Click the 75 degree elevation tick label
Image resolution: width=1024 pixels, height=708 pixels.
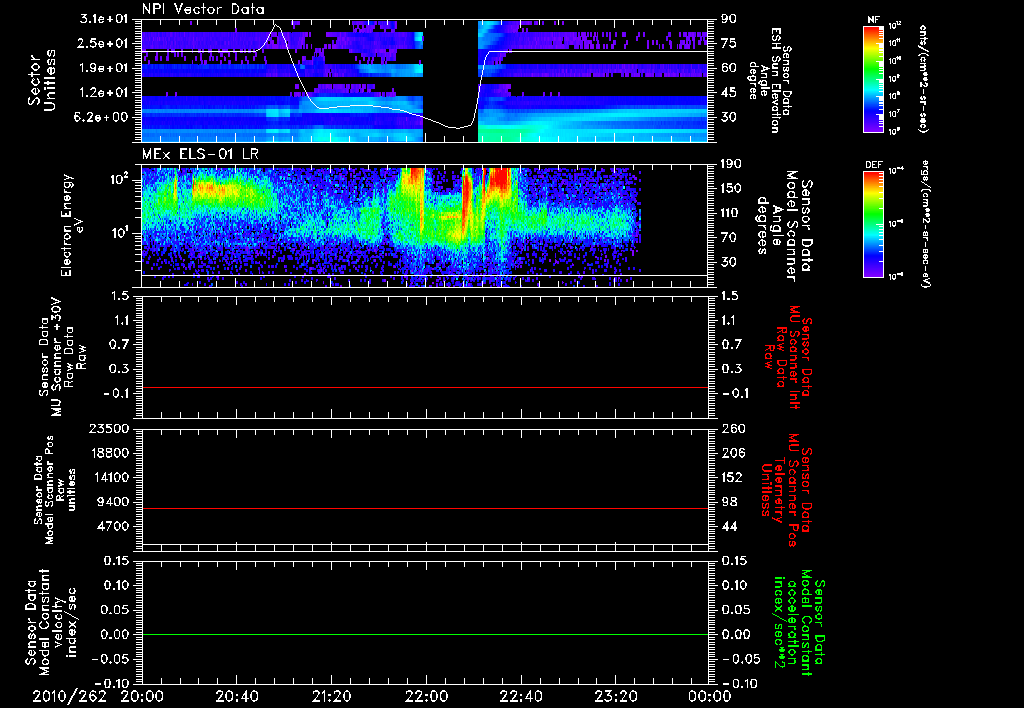coord(729,43)
